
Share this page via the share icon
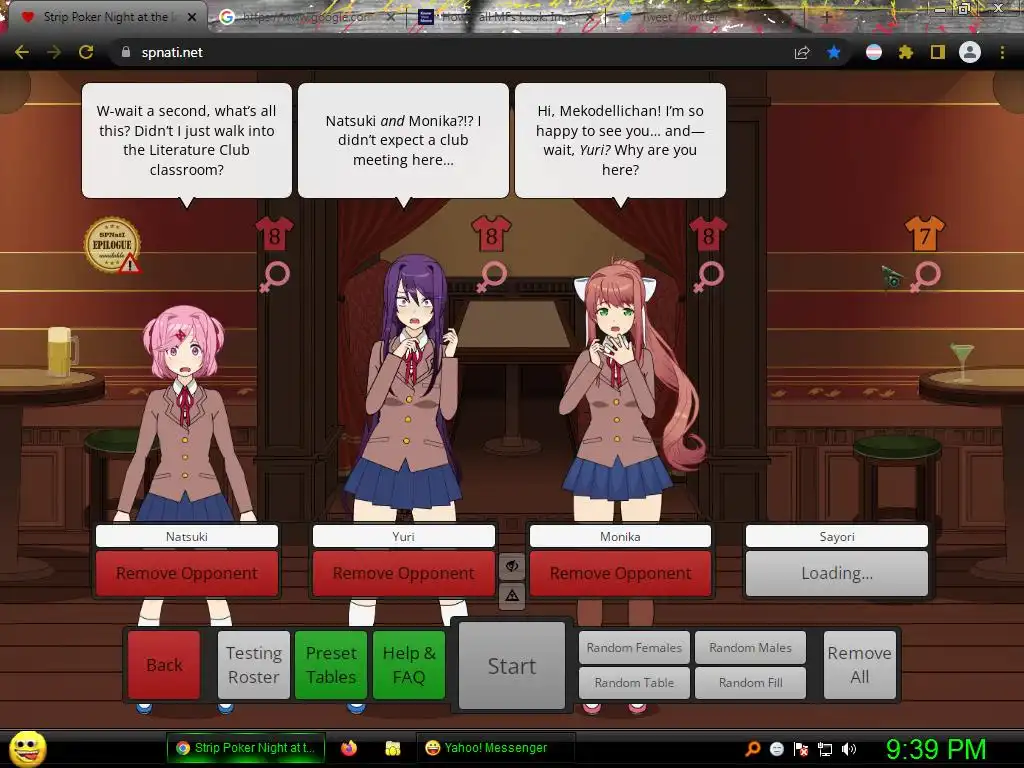tap(802, 52)
